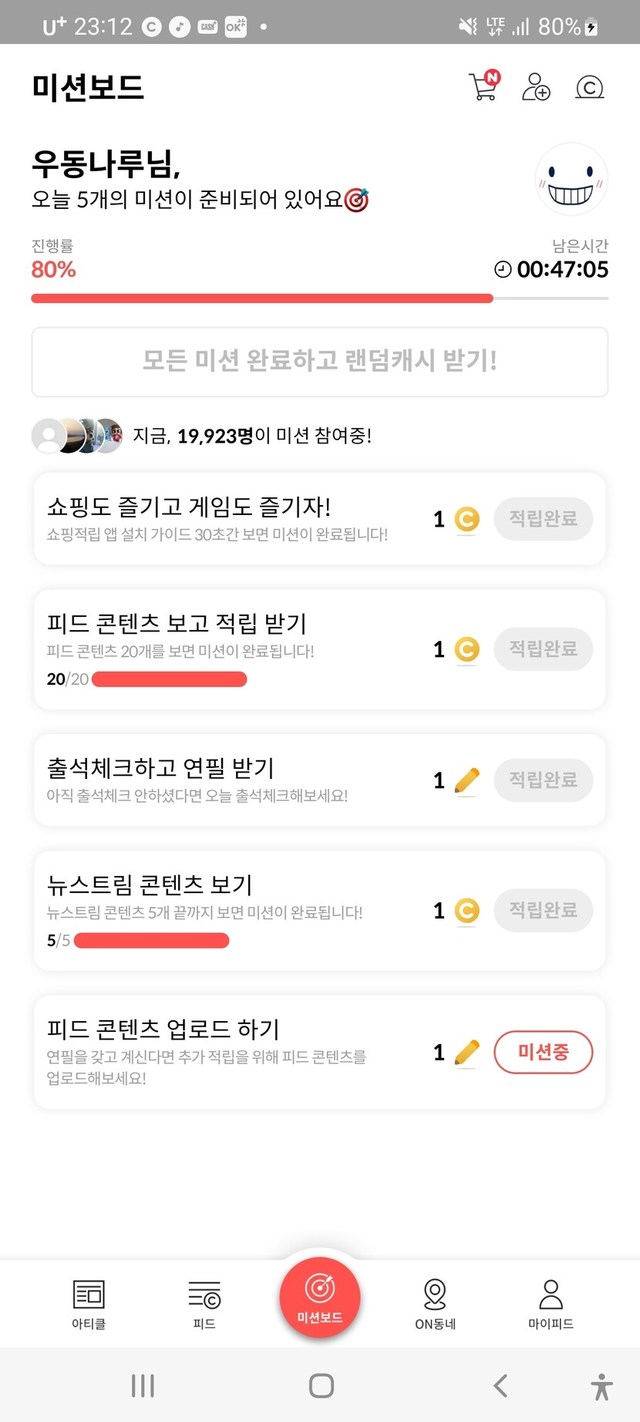
Task: Tap the central 미션보드 button
Action: click(320, 1297)
